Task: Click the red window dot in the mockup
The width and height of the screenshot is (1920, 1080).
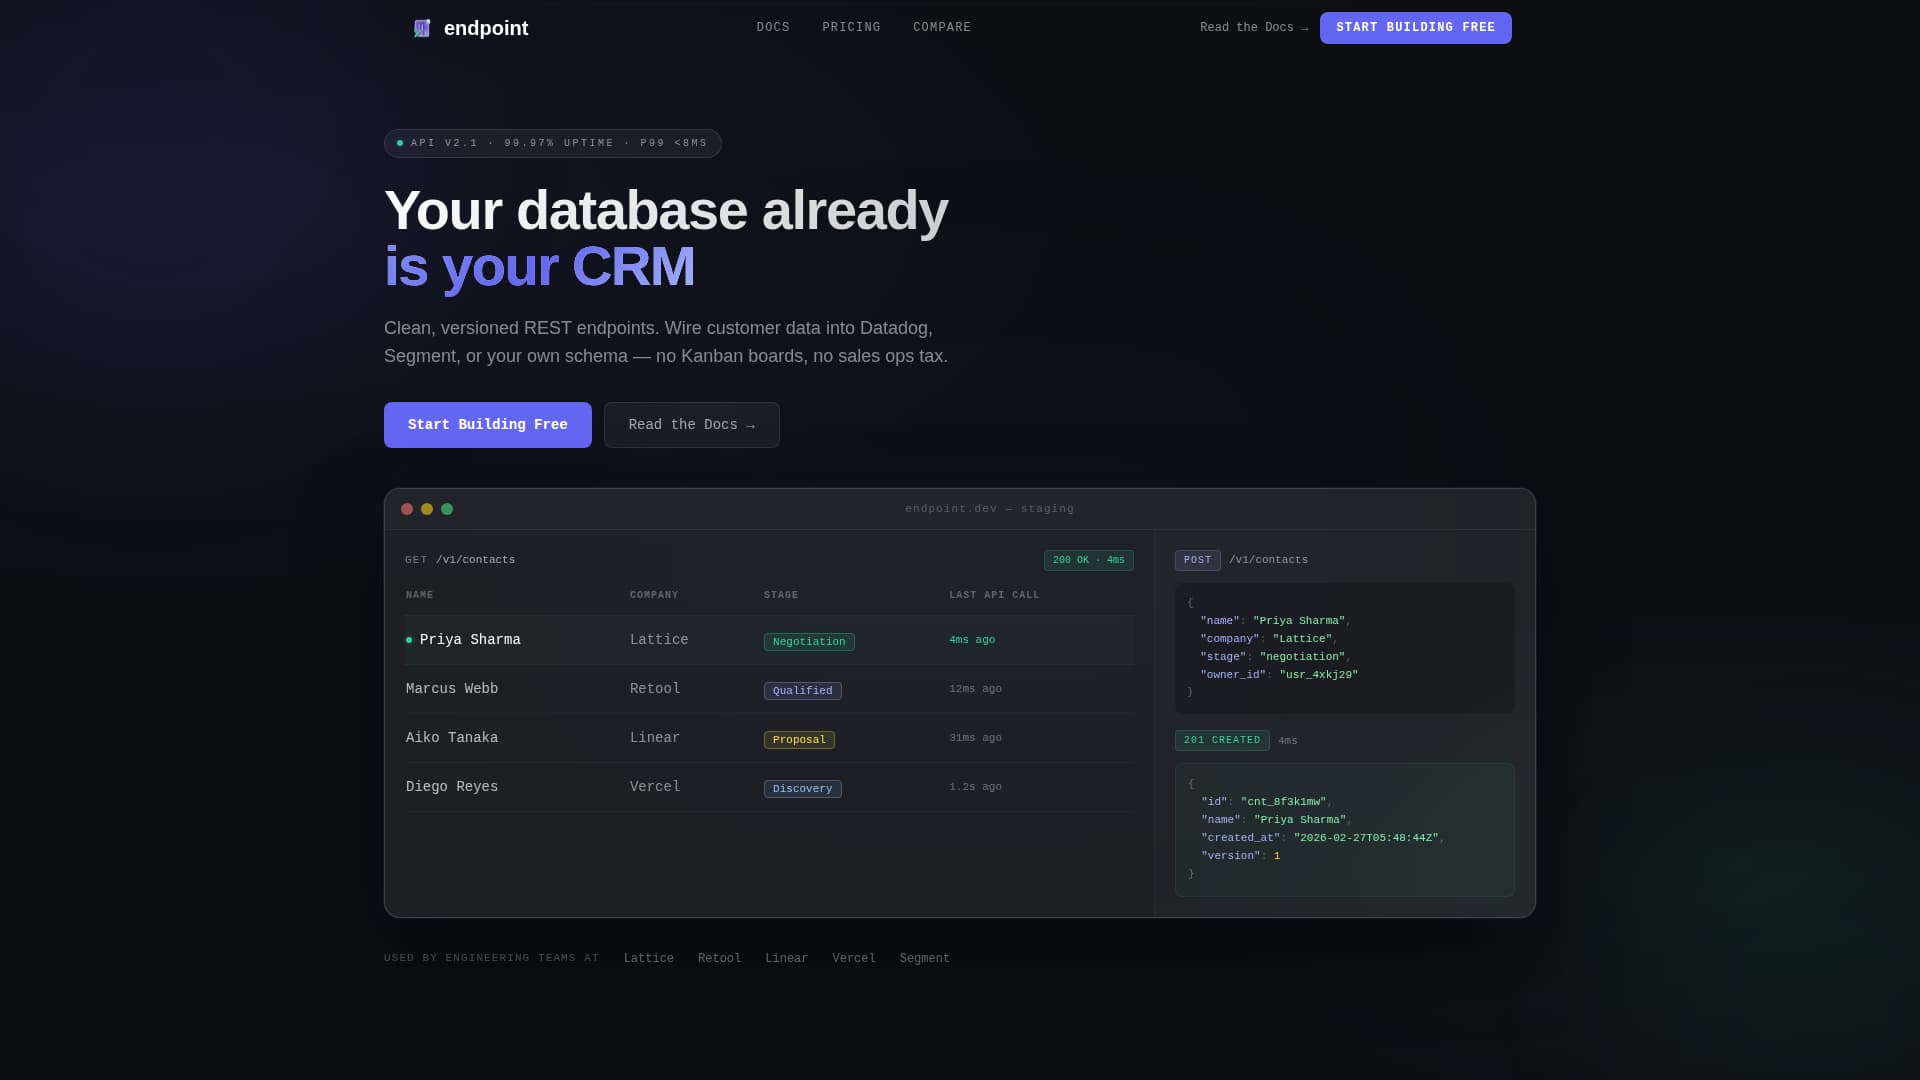Action: 407,509
